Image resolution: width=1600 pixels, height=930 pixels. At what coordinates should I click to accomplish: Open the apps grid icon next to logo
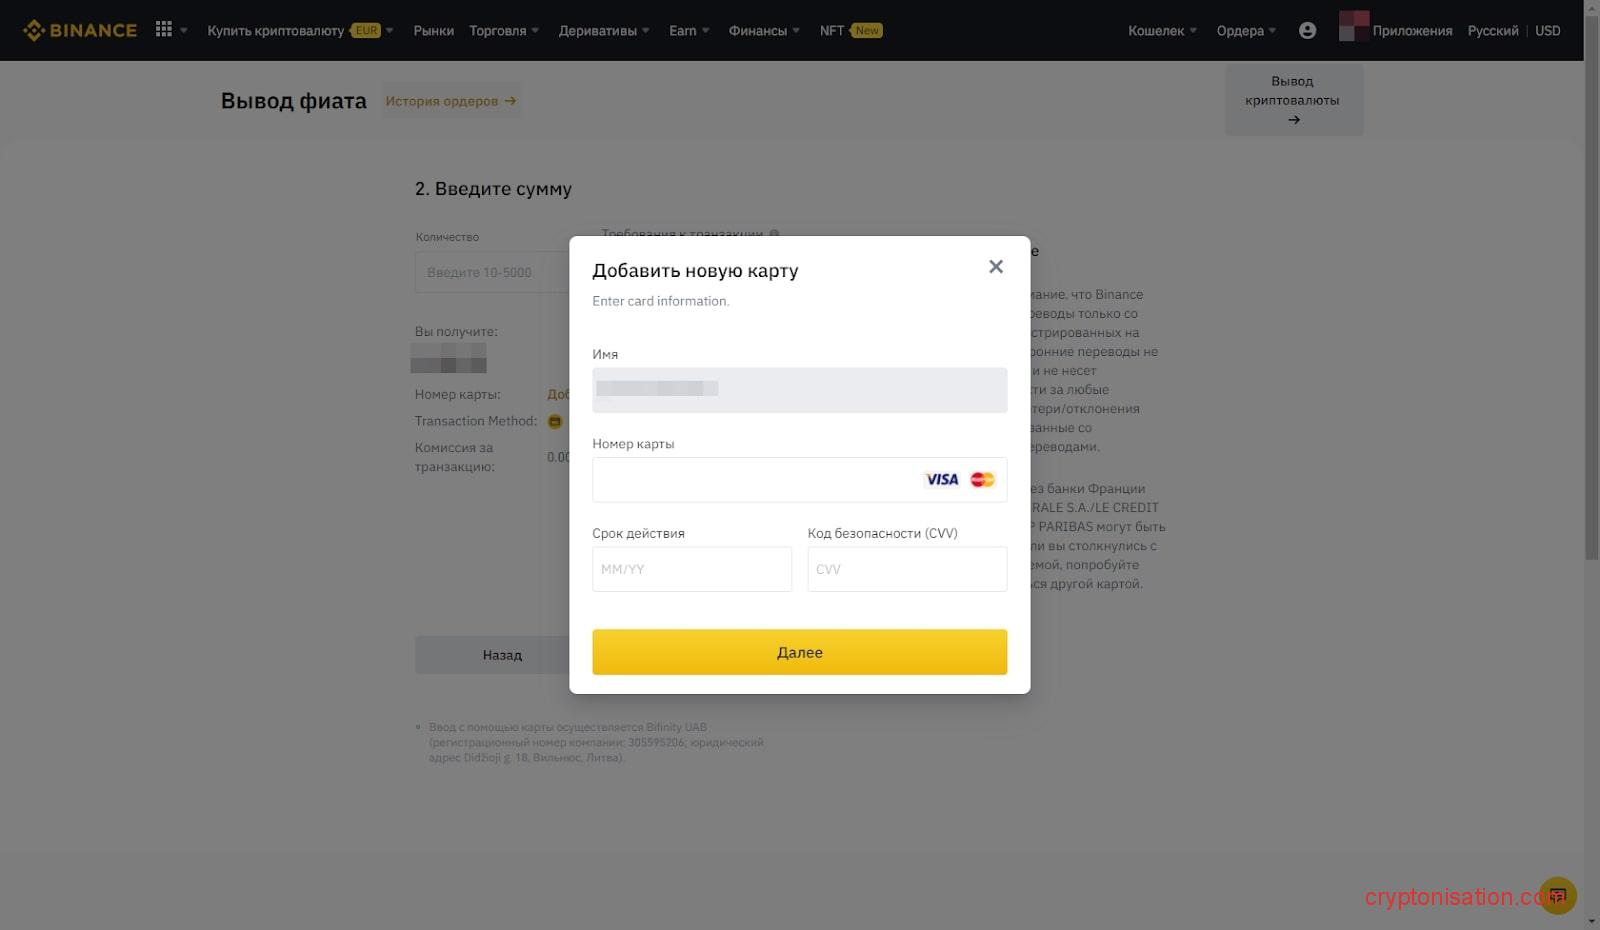[x=163, y=29]
